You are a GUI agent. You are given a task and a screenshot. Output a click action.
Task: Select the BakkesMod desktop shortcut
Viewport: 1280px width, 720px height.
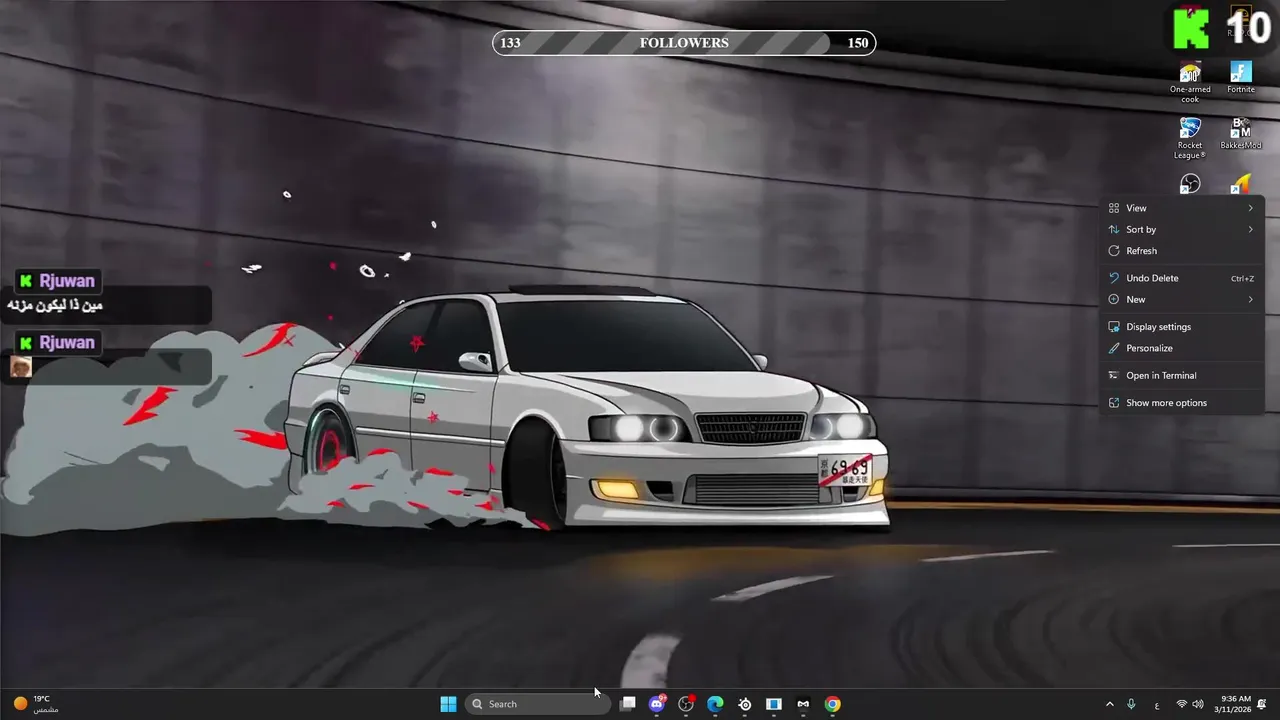point(1241,134)
